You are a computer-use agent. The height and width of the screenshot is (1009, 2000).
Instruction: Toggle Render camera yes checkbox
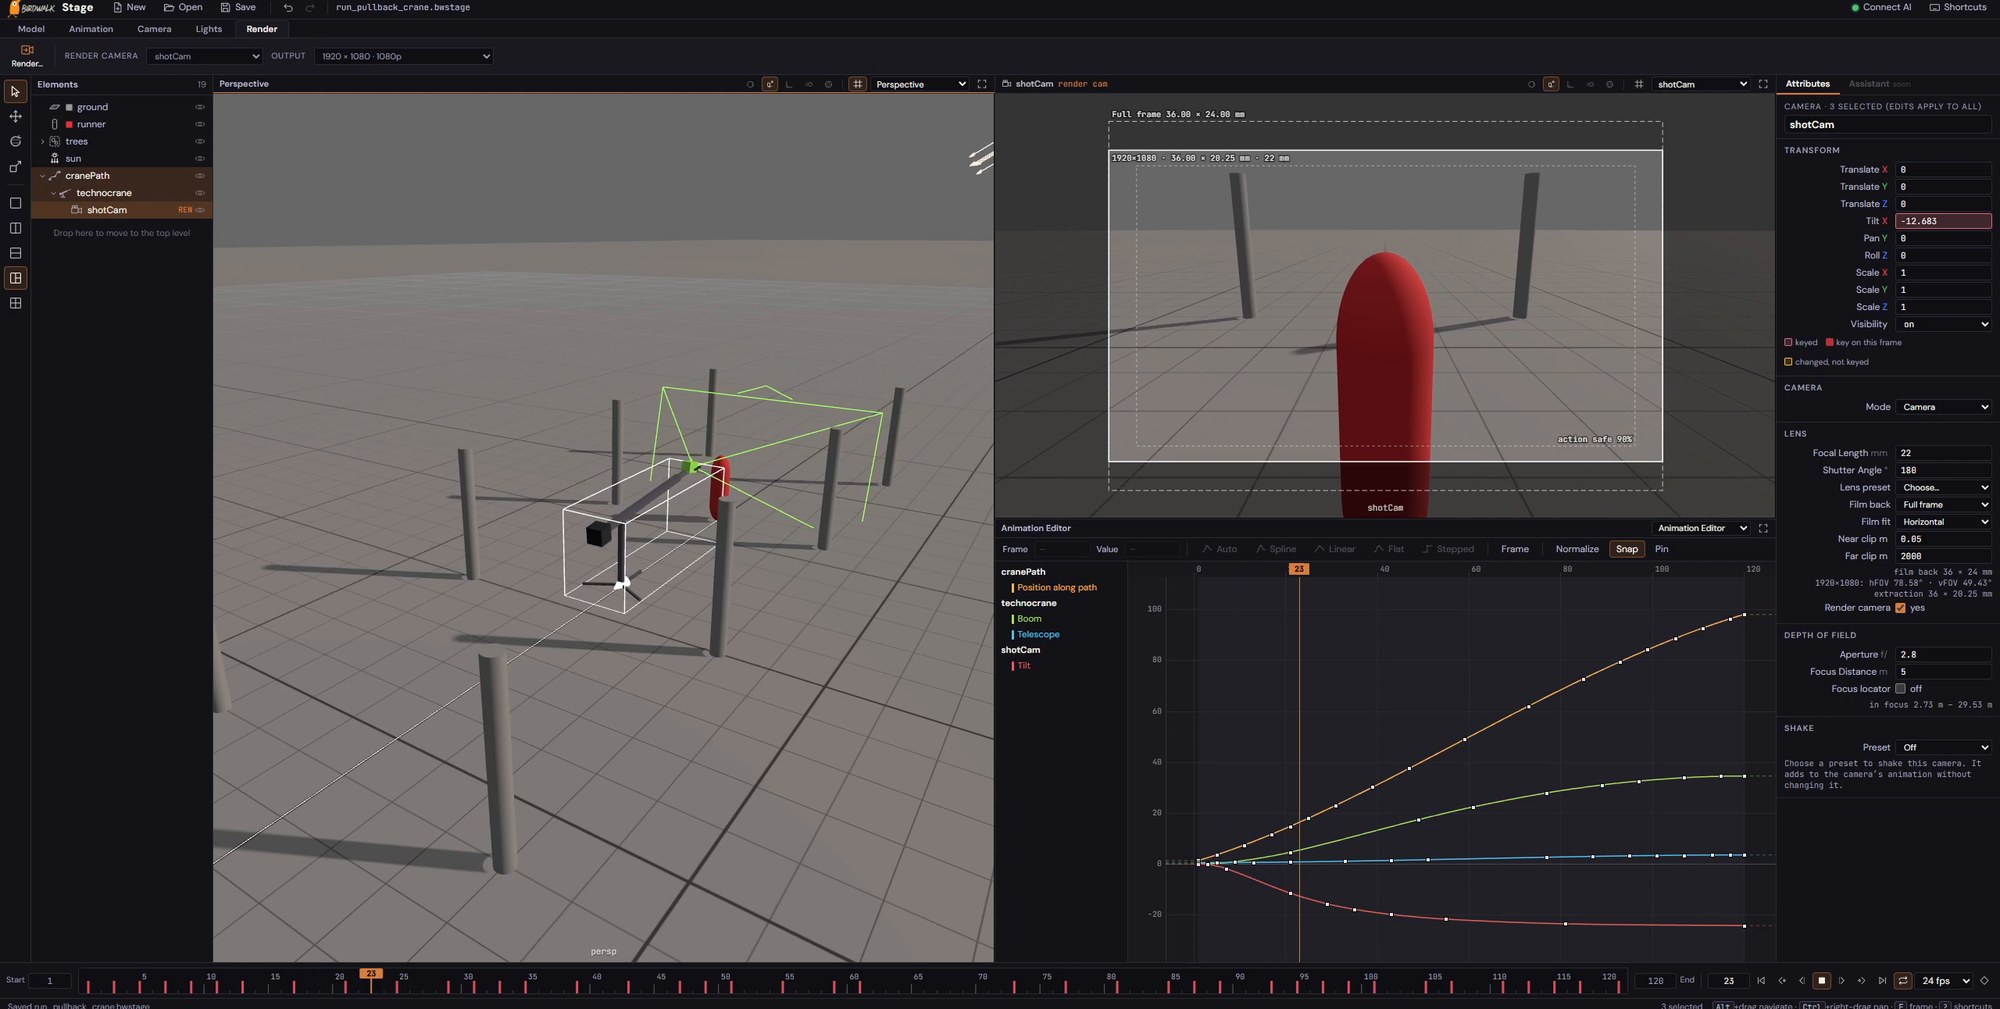(x=1900, y=608)
